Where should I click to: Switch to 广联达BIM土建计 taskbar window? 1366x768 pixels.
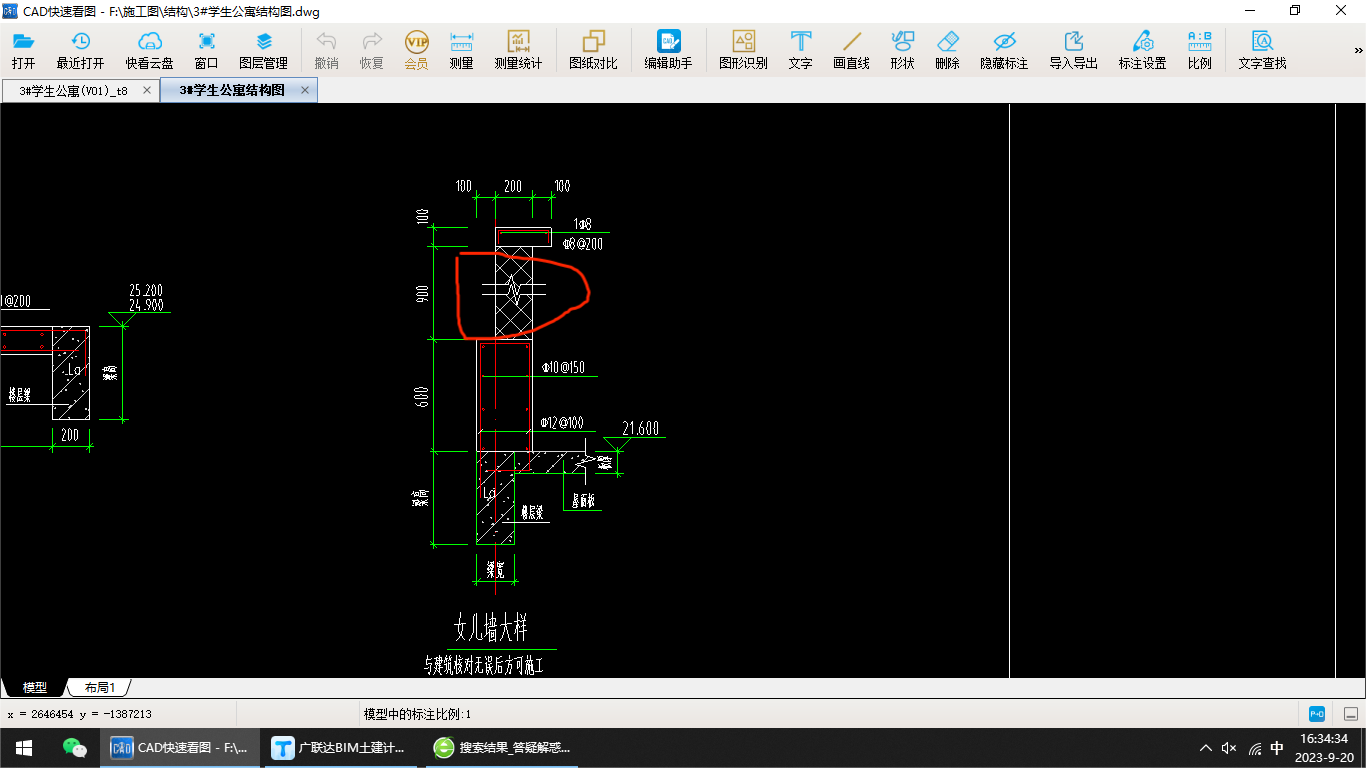[340, 748]
